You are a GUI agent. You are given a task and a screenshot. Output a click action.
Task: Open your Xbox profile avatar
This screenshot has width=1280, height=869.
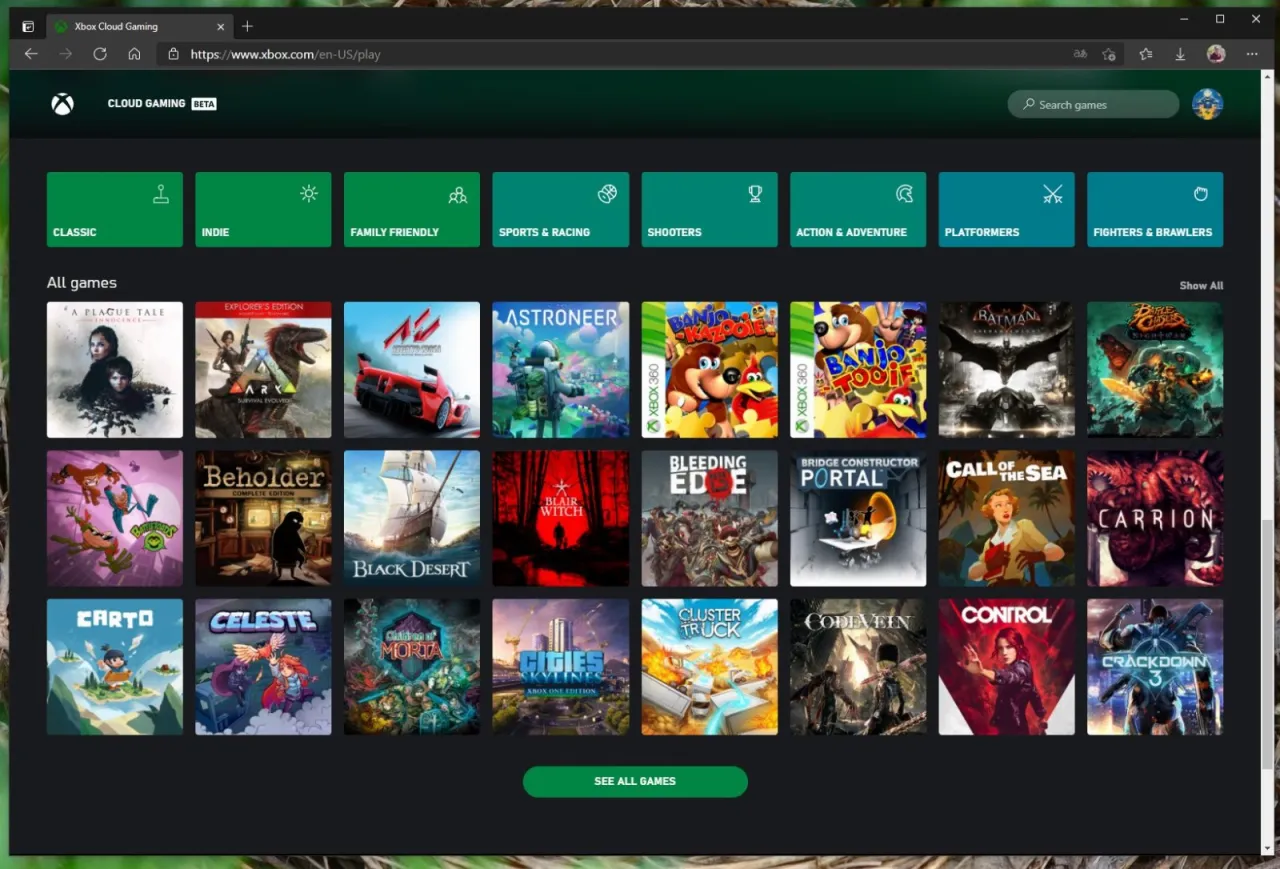(1208, 103)
